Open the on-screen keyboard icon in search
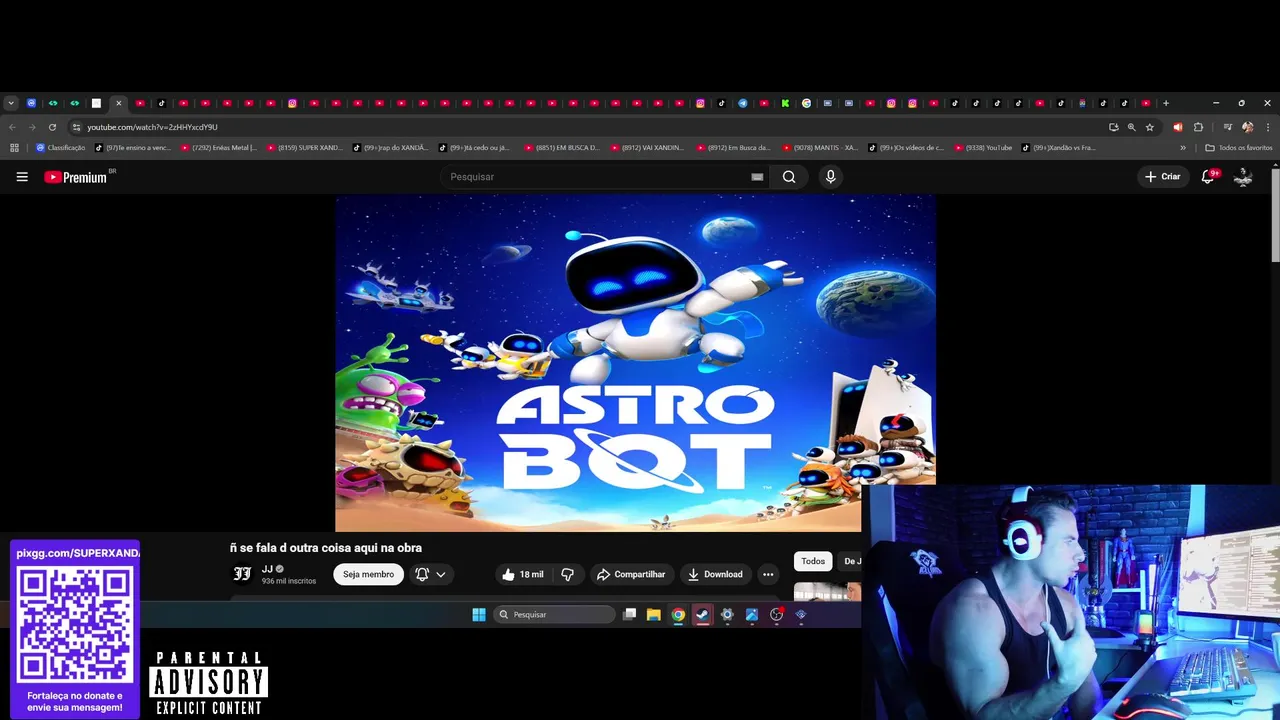This screenshot has height=720, width=1280. pos(757,177)
